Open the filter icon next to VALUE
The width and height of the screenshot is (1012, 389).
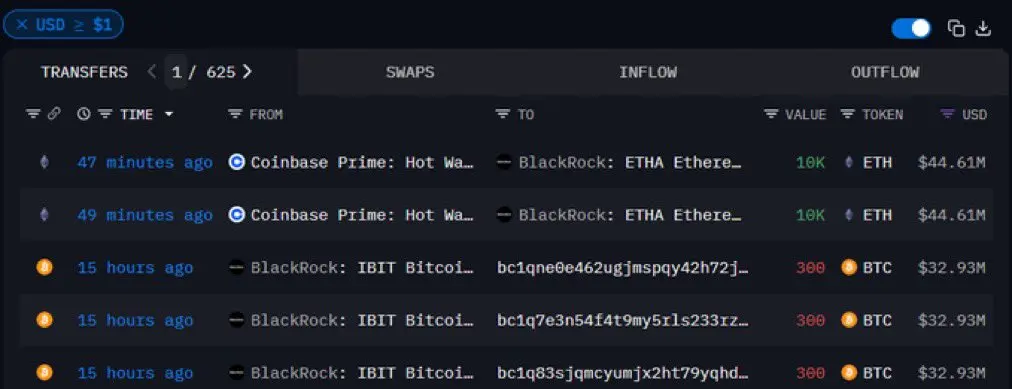click(x=771, y=114)
